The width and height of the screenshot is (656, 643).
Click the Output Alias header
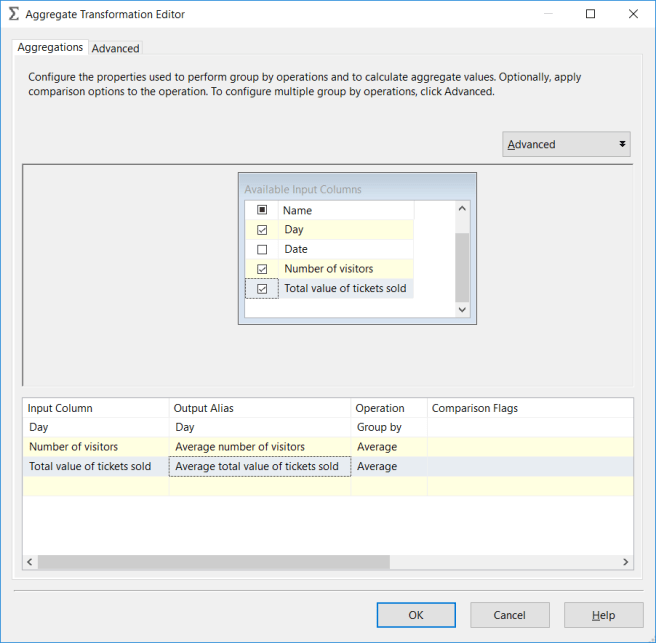click(x=260, y=408)
